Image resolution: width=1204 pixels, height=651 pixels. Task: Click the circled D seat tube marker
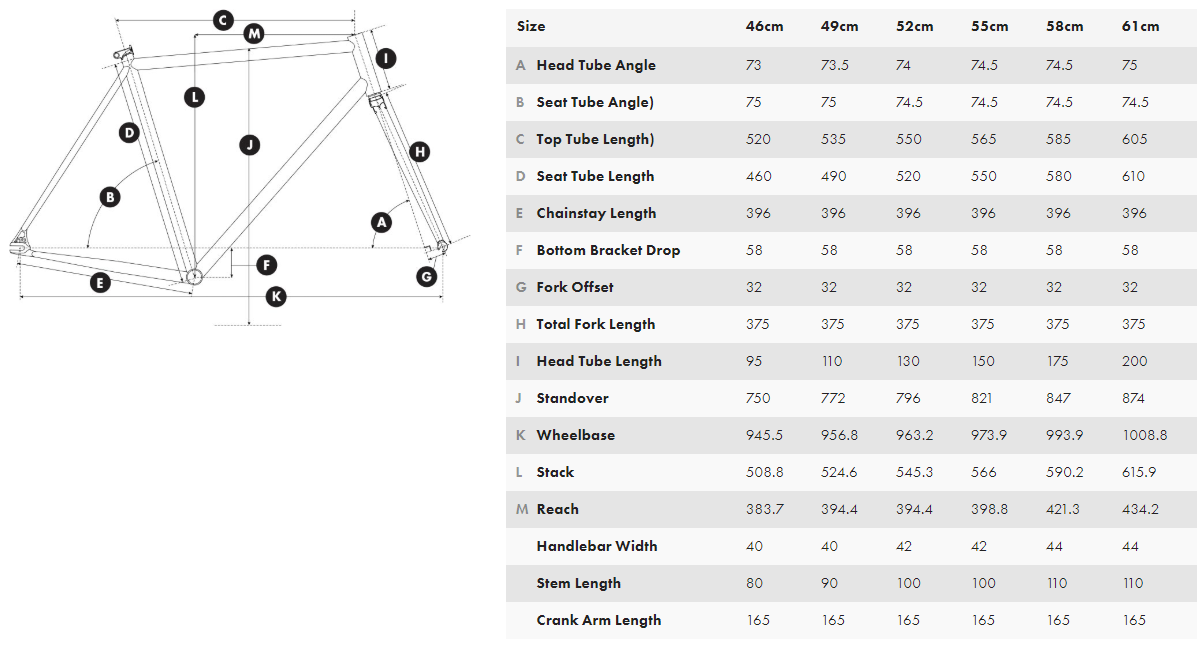[128, 132]
